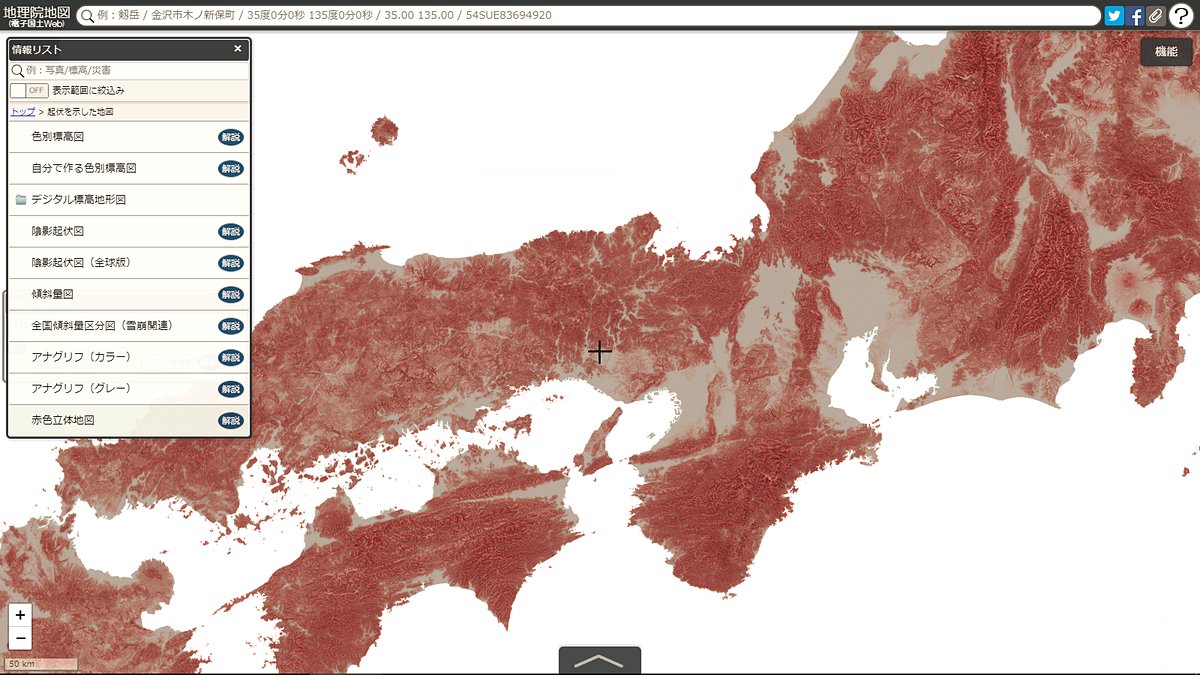Select the アナグリフ（グレー） layer
This screenshot has width=1200, height=675.
[129, 389]
